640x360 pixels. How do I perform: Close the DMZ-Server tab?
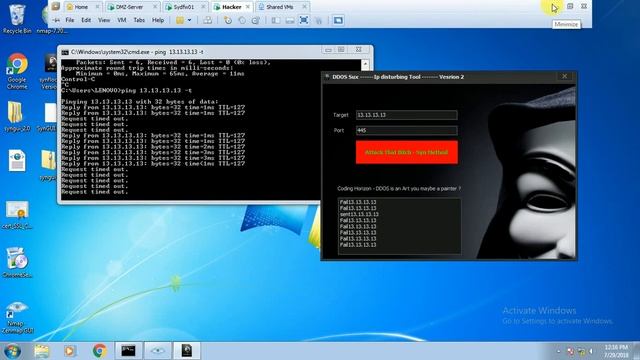pyautogui.click(x=155, y=7)
